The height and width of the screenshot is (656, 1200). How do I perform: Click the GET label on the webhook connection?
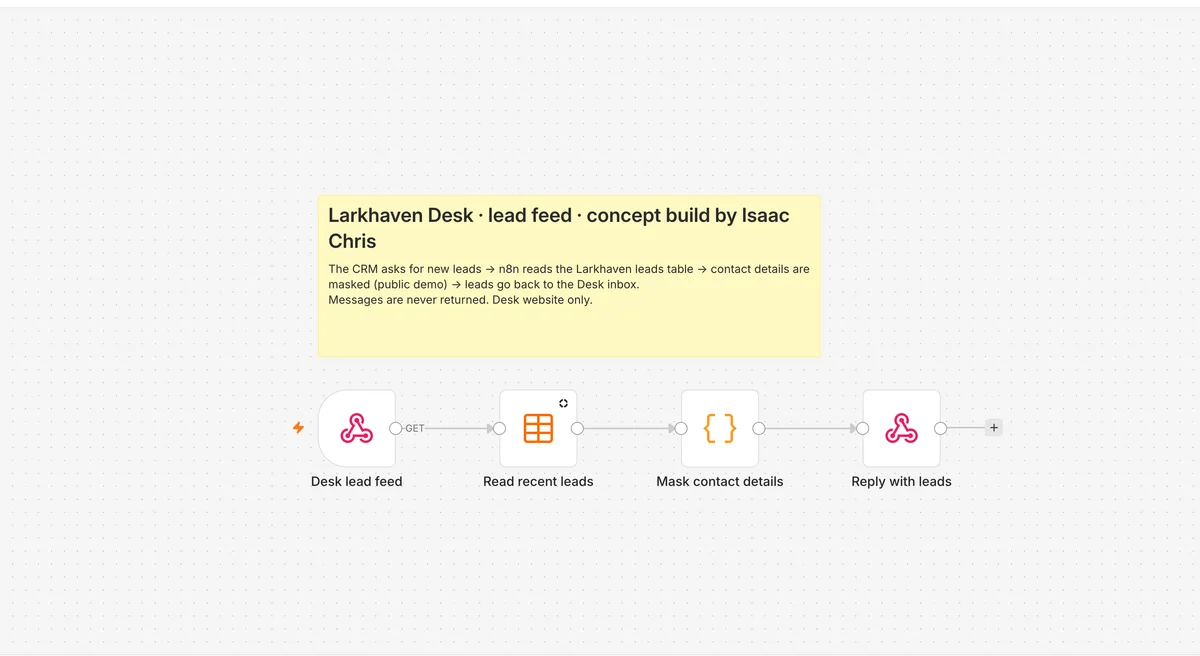[x=415, y=428]
